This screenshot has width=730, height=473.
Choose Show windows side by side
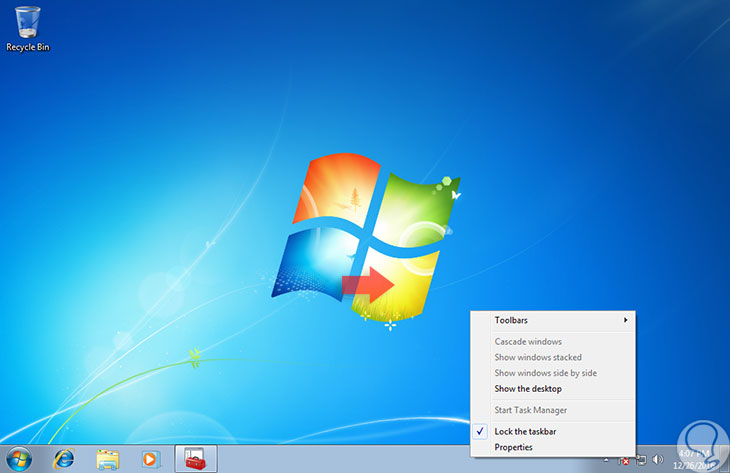[553, 373]
